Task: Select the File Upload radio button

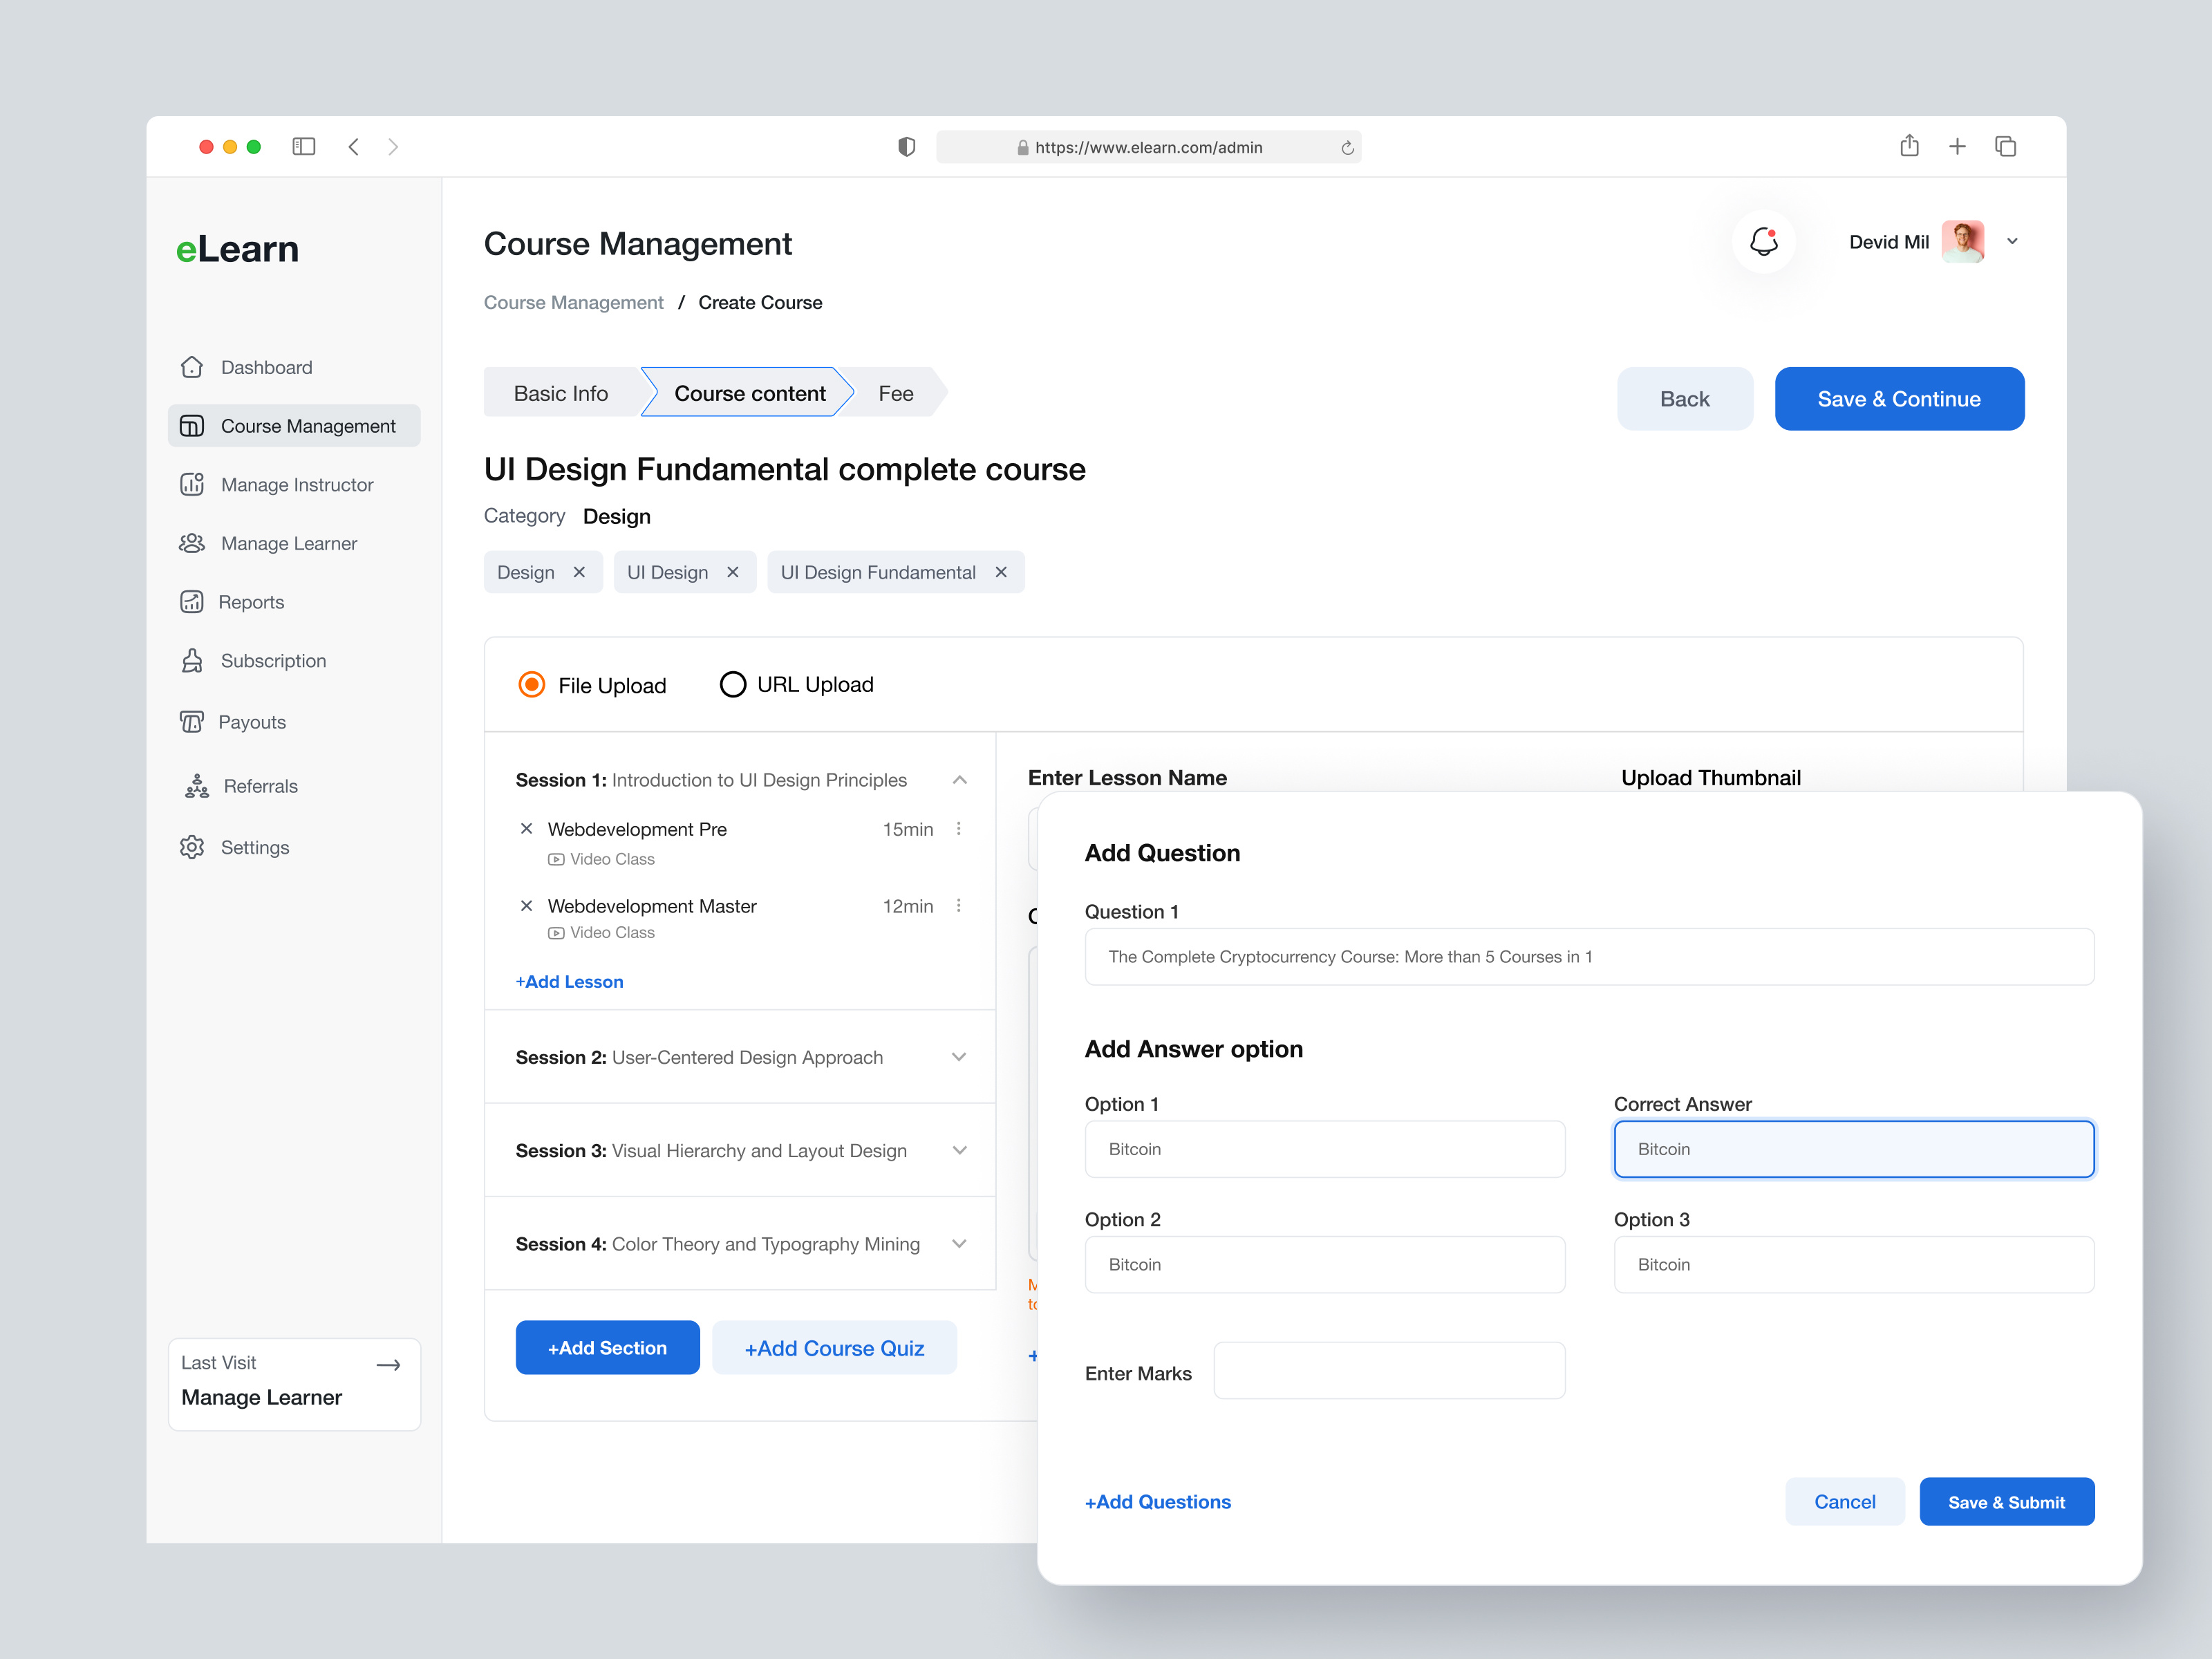Action: 531,685
